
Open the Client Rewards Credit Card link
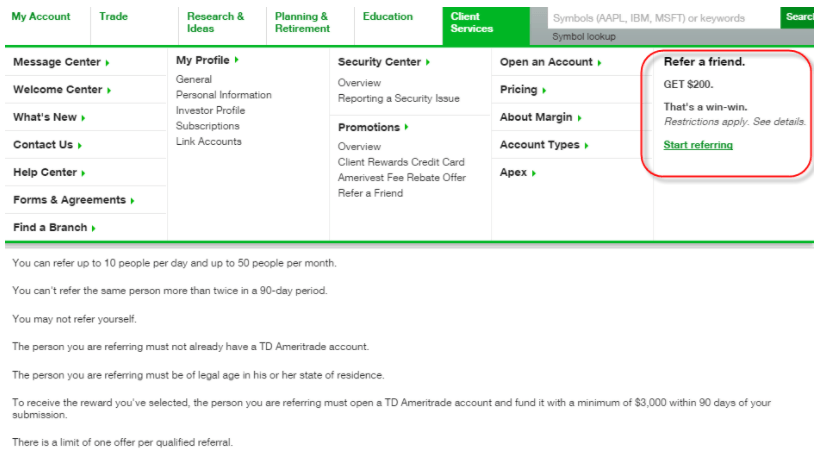pyautogui.click(x=401, y=162)
